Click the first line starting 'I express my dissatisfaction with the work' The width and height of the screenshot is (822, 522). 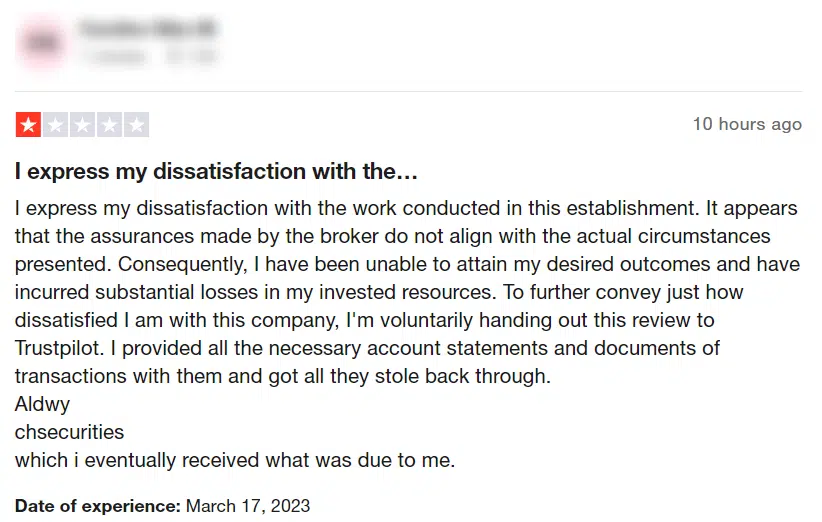click(406, 208)
